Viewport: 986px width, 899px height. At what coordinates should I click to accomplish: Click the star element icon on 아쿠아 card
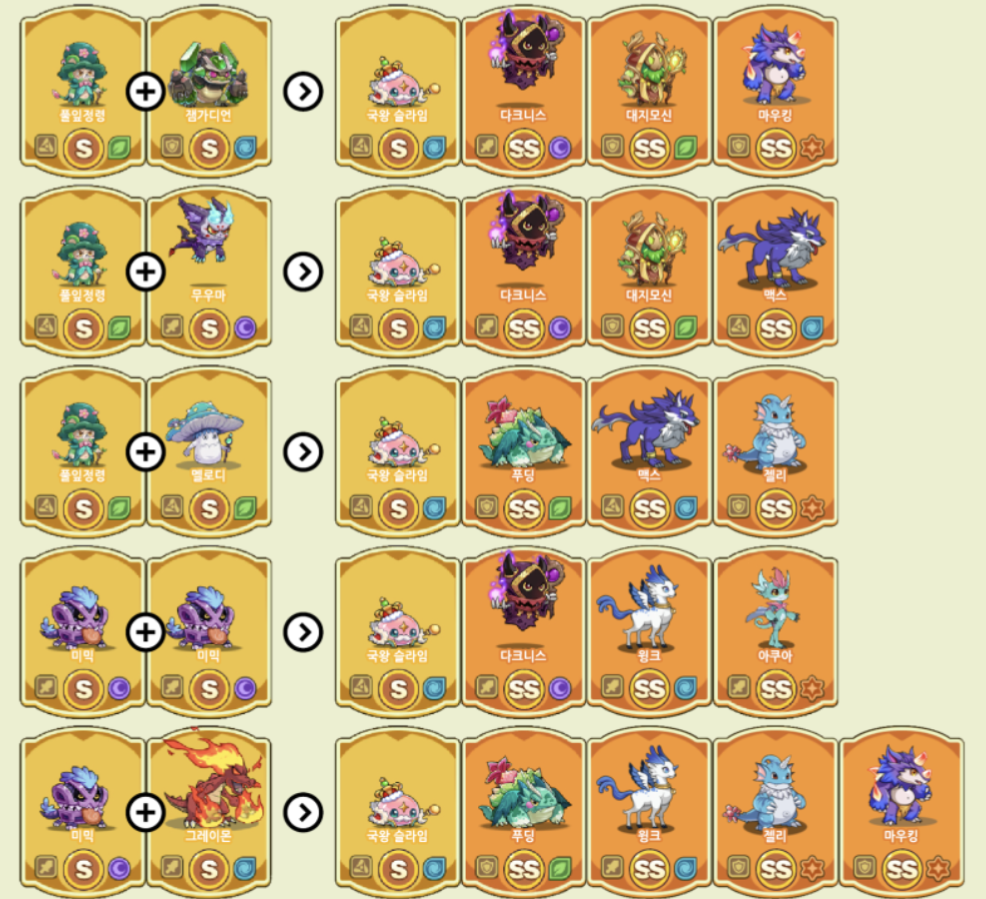pos(812,688)
